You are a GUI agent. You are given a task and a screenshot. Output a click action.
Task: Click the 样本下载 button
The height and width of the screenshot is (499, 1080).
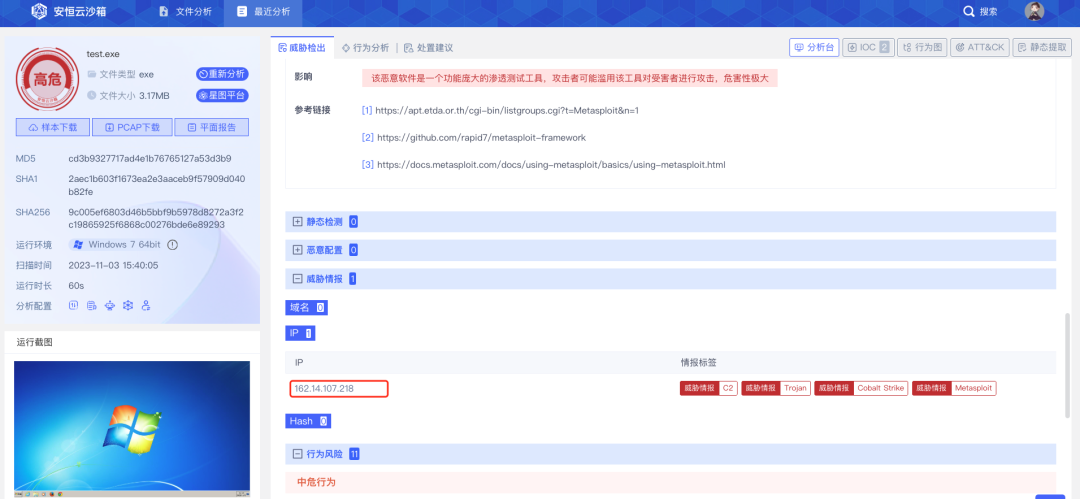click(52, 127)
